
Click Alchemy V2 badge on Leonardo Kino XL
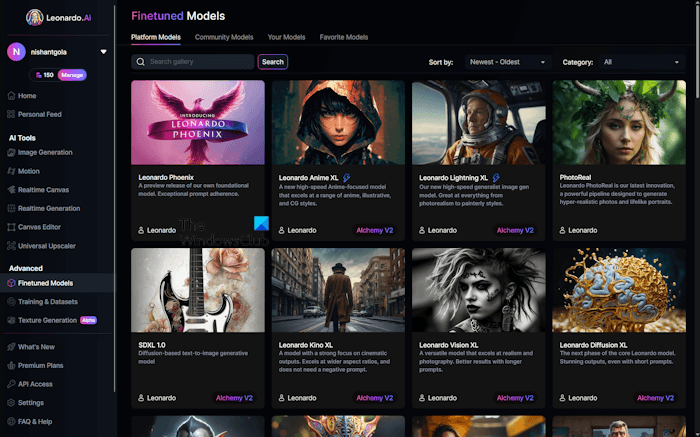(375, 398)
